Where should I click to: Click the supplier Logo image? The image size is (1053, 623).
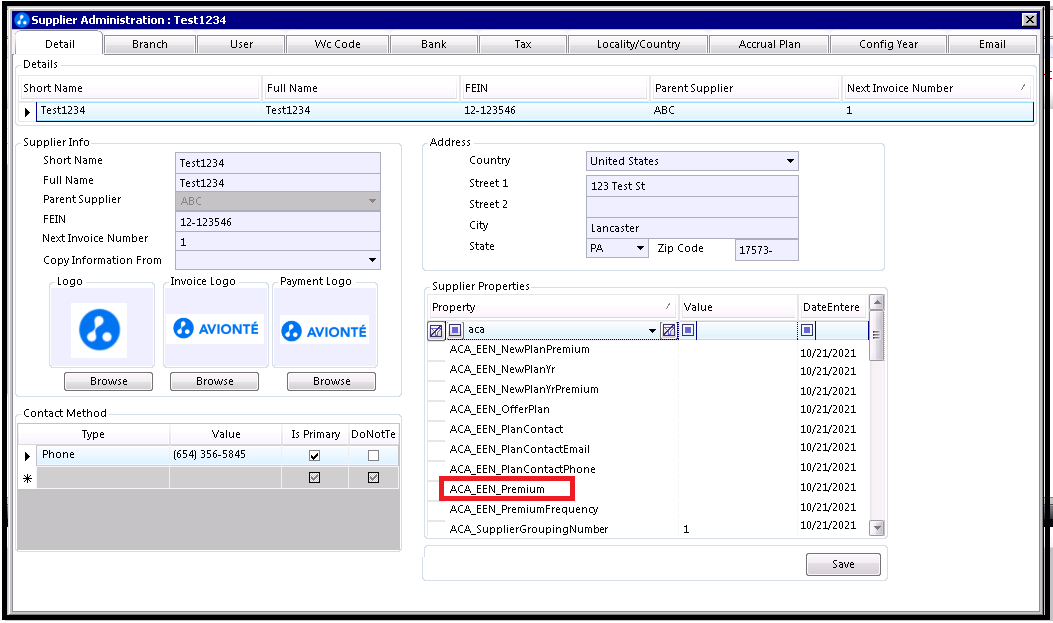pyautogui.click(x=100, y=330)
